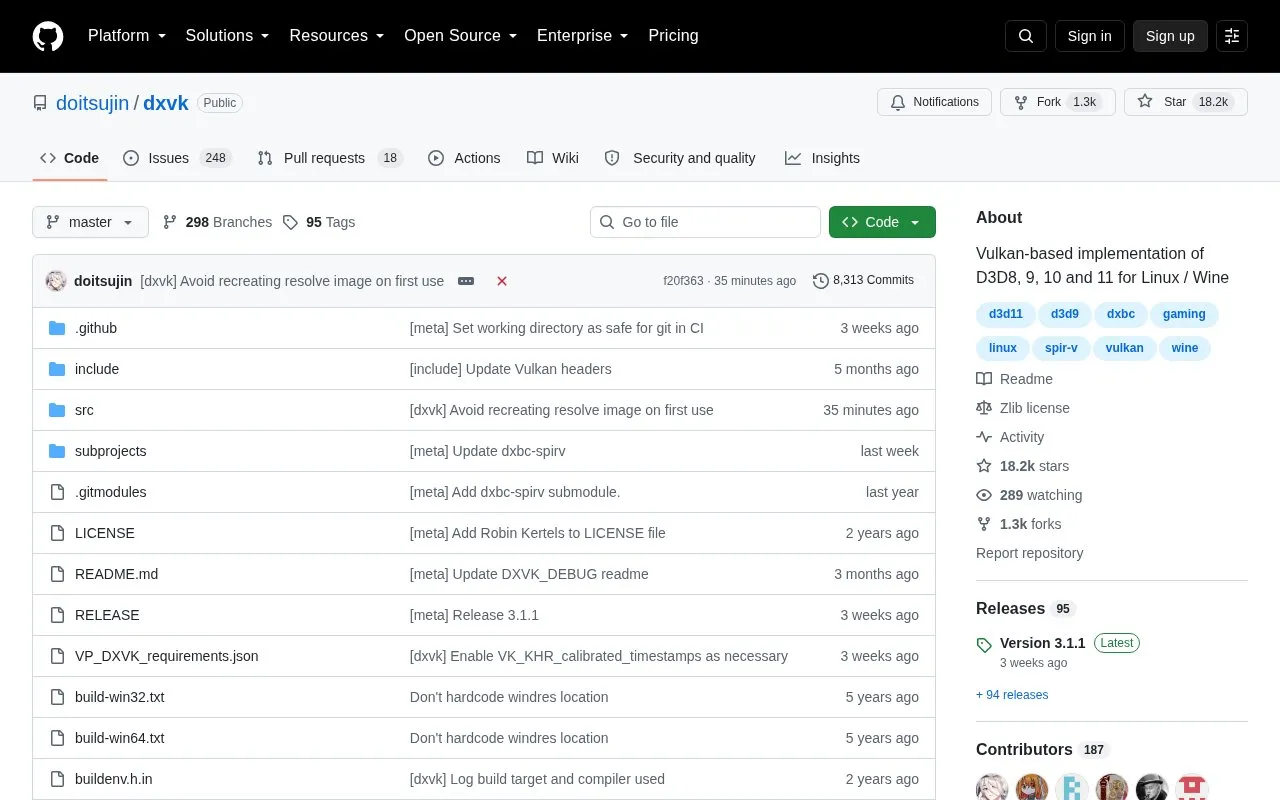Open the Insights tab
1280x800 pixels.
coord(822,158)
